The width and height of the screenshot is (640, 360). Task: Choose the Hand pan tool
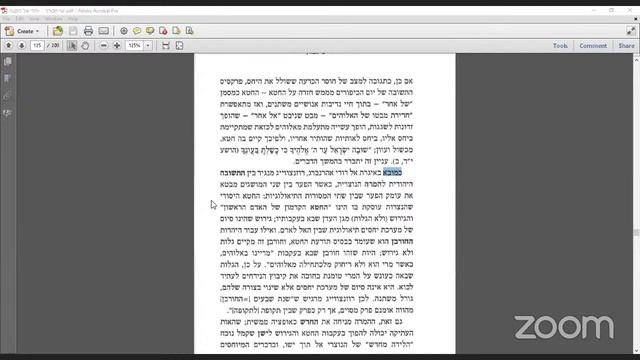(x=85, y=46)
